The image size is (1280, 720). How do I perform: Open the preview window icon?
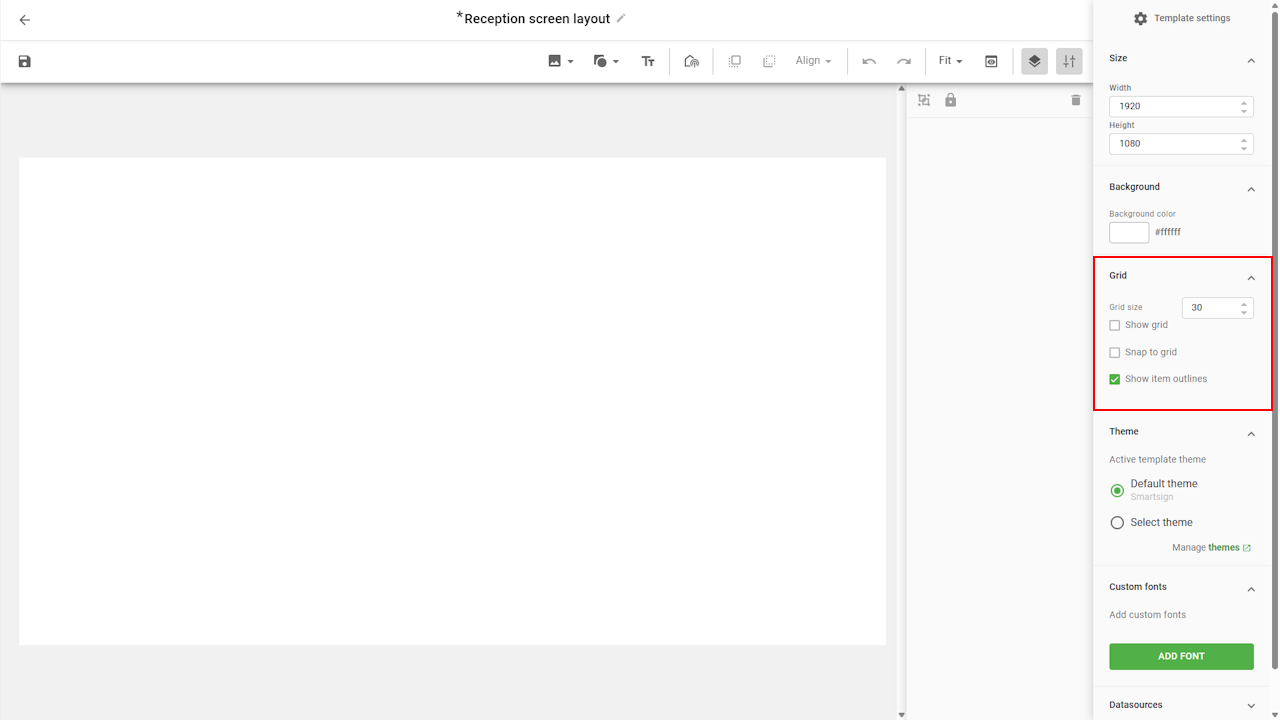coord(991,61)
